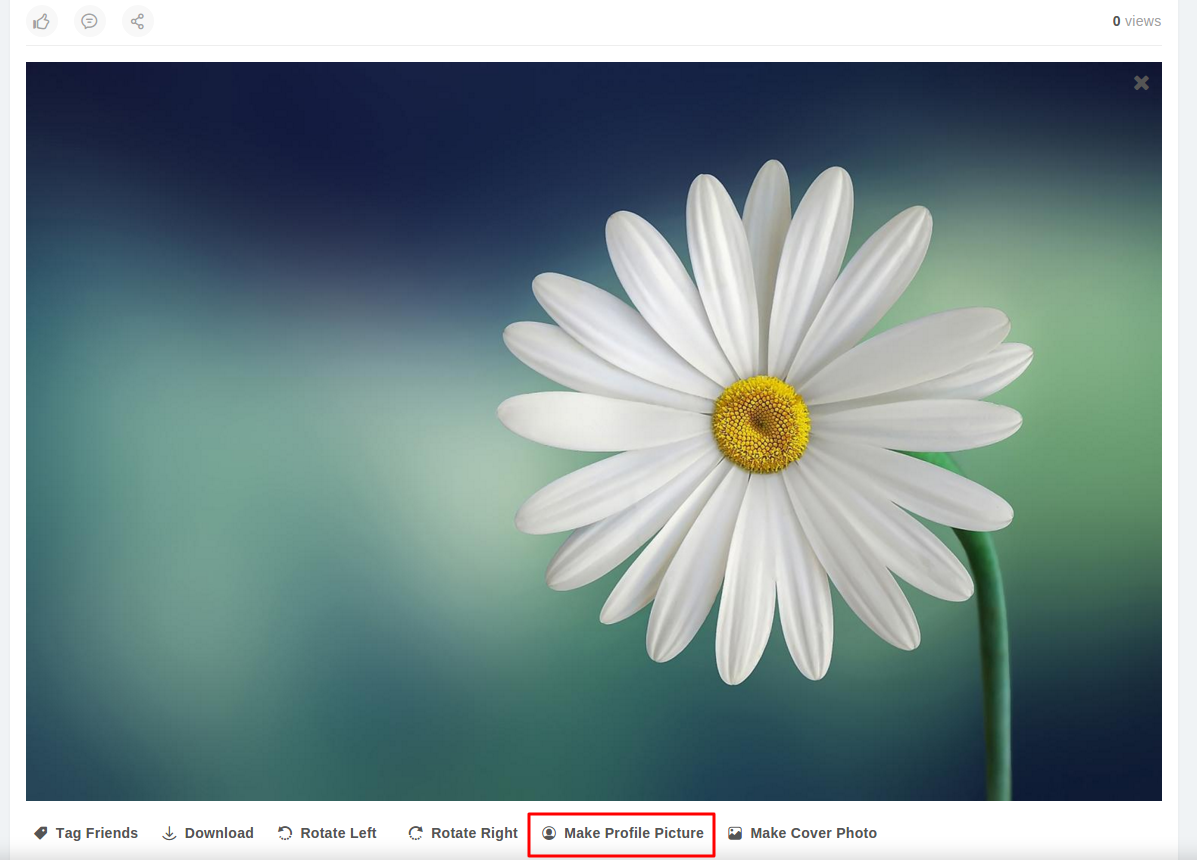Click the 0 views counter
The image size is (1197, 860).
tap(1136, 21)
